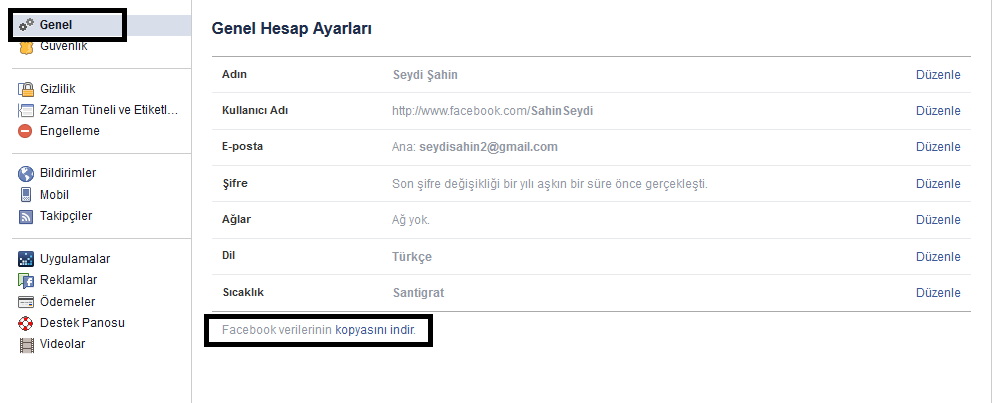
Task: Click the Ağ yok. text
Action: point(411,220)
